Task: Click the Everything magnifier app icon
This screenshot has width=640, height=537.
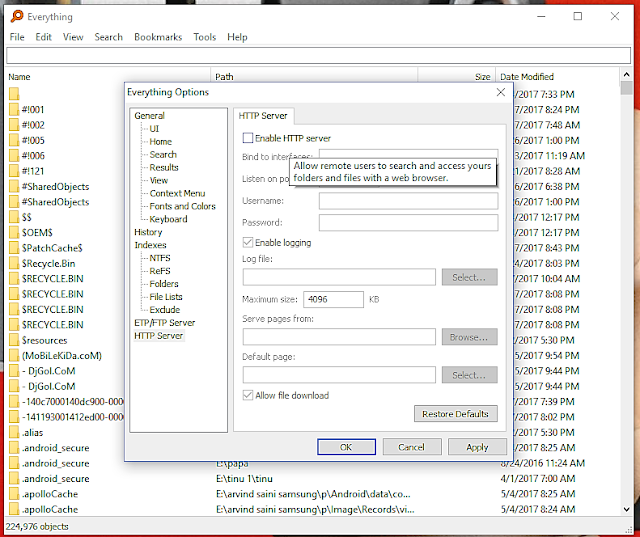Action: pos(17,16)
